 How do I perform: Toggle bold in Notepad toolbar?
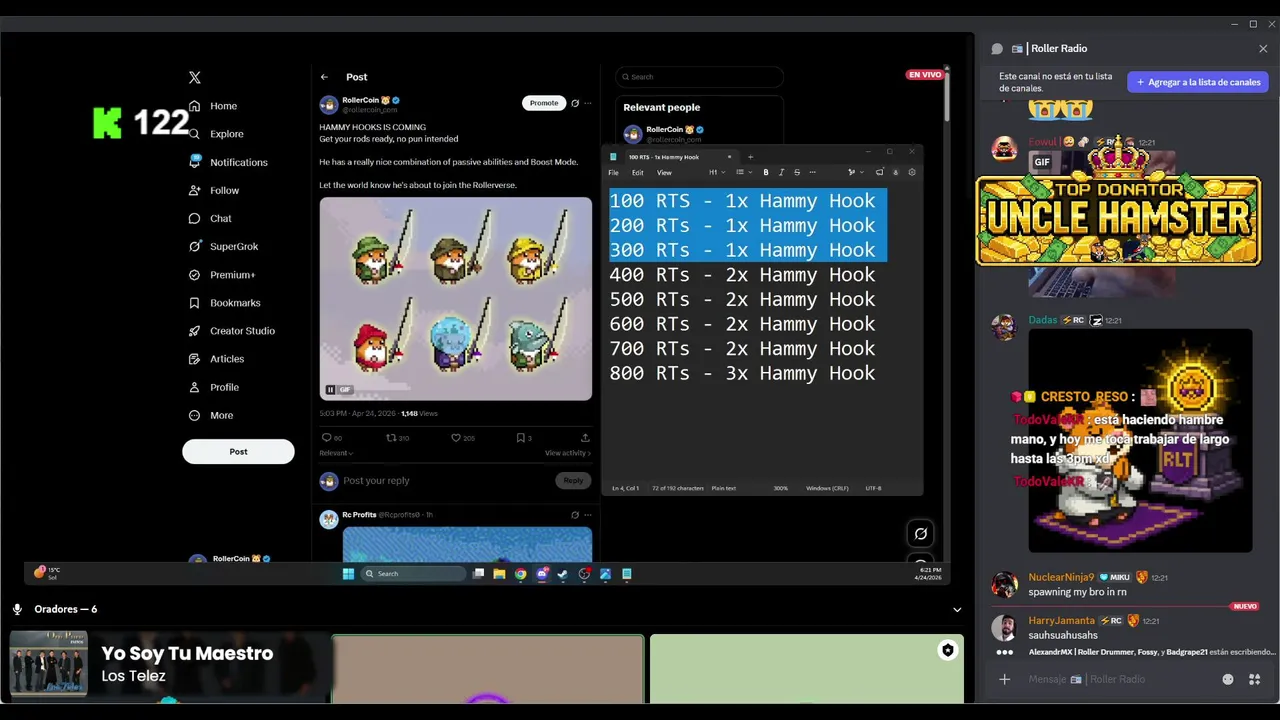coord(766,172)
